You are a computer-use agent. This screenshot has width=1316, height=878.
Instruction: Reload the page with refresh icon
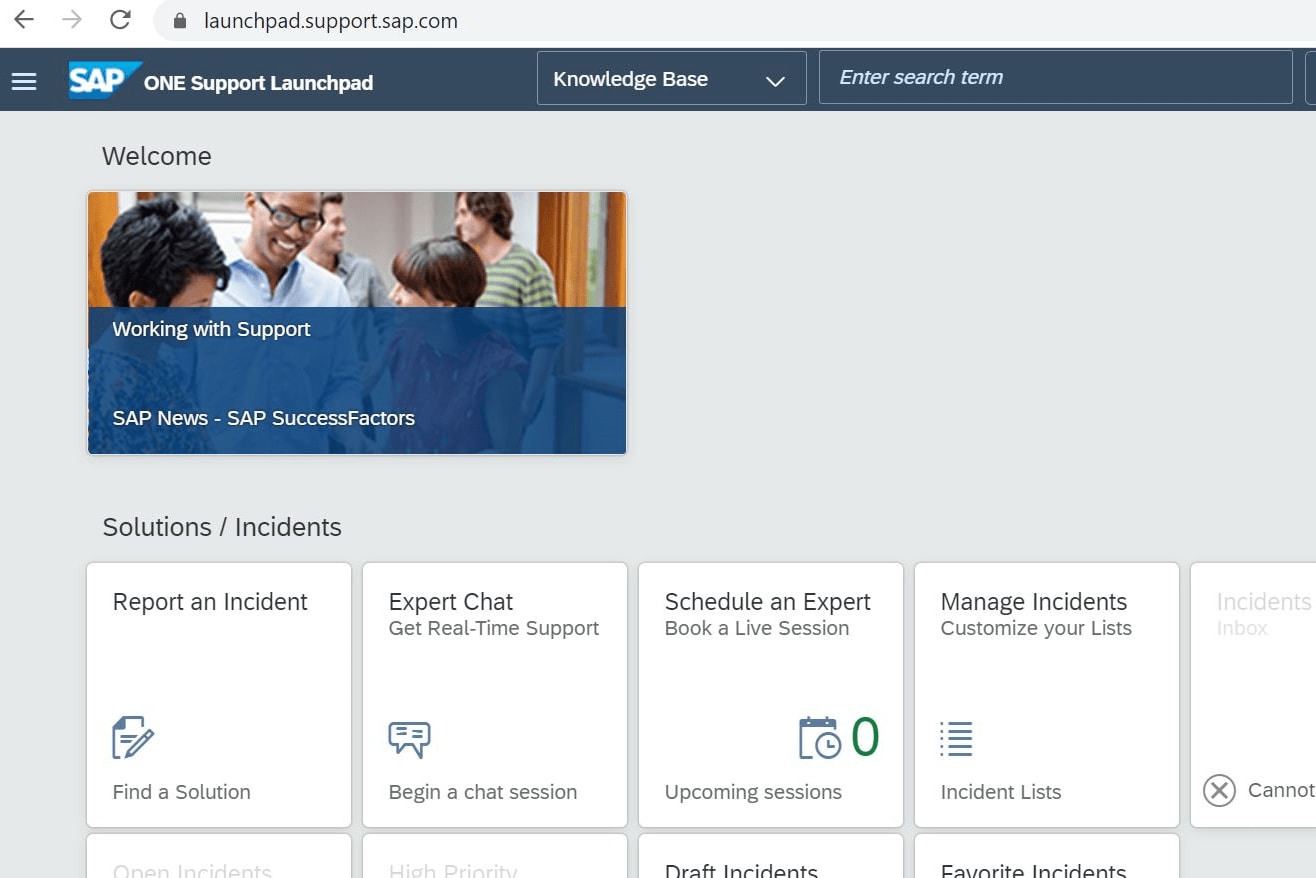120,20
